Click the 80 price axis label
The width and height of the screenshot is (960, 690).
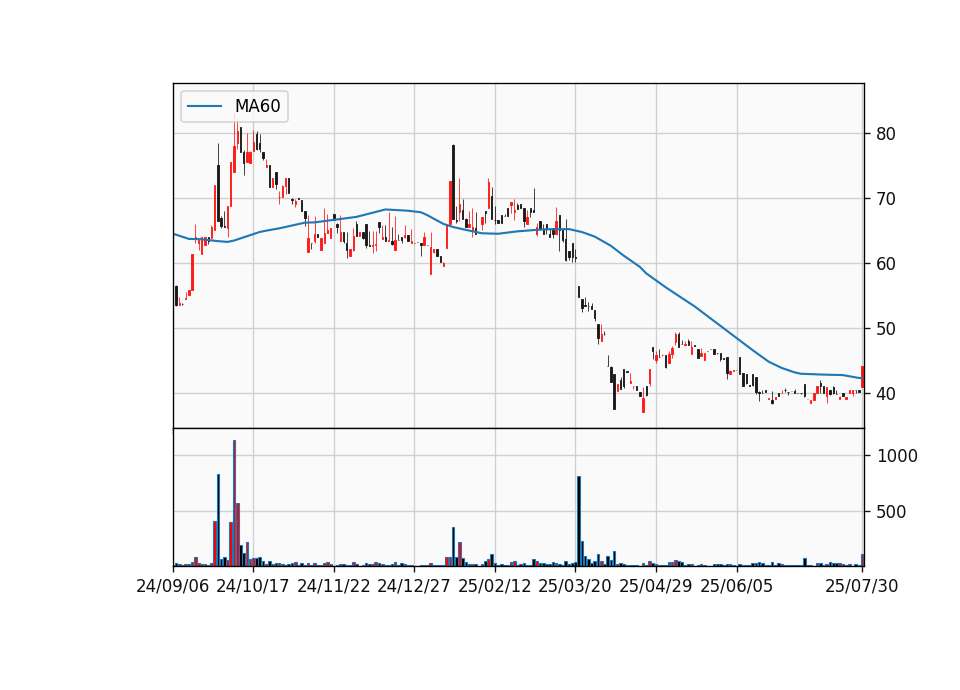pos(885,134)
